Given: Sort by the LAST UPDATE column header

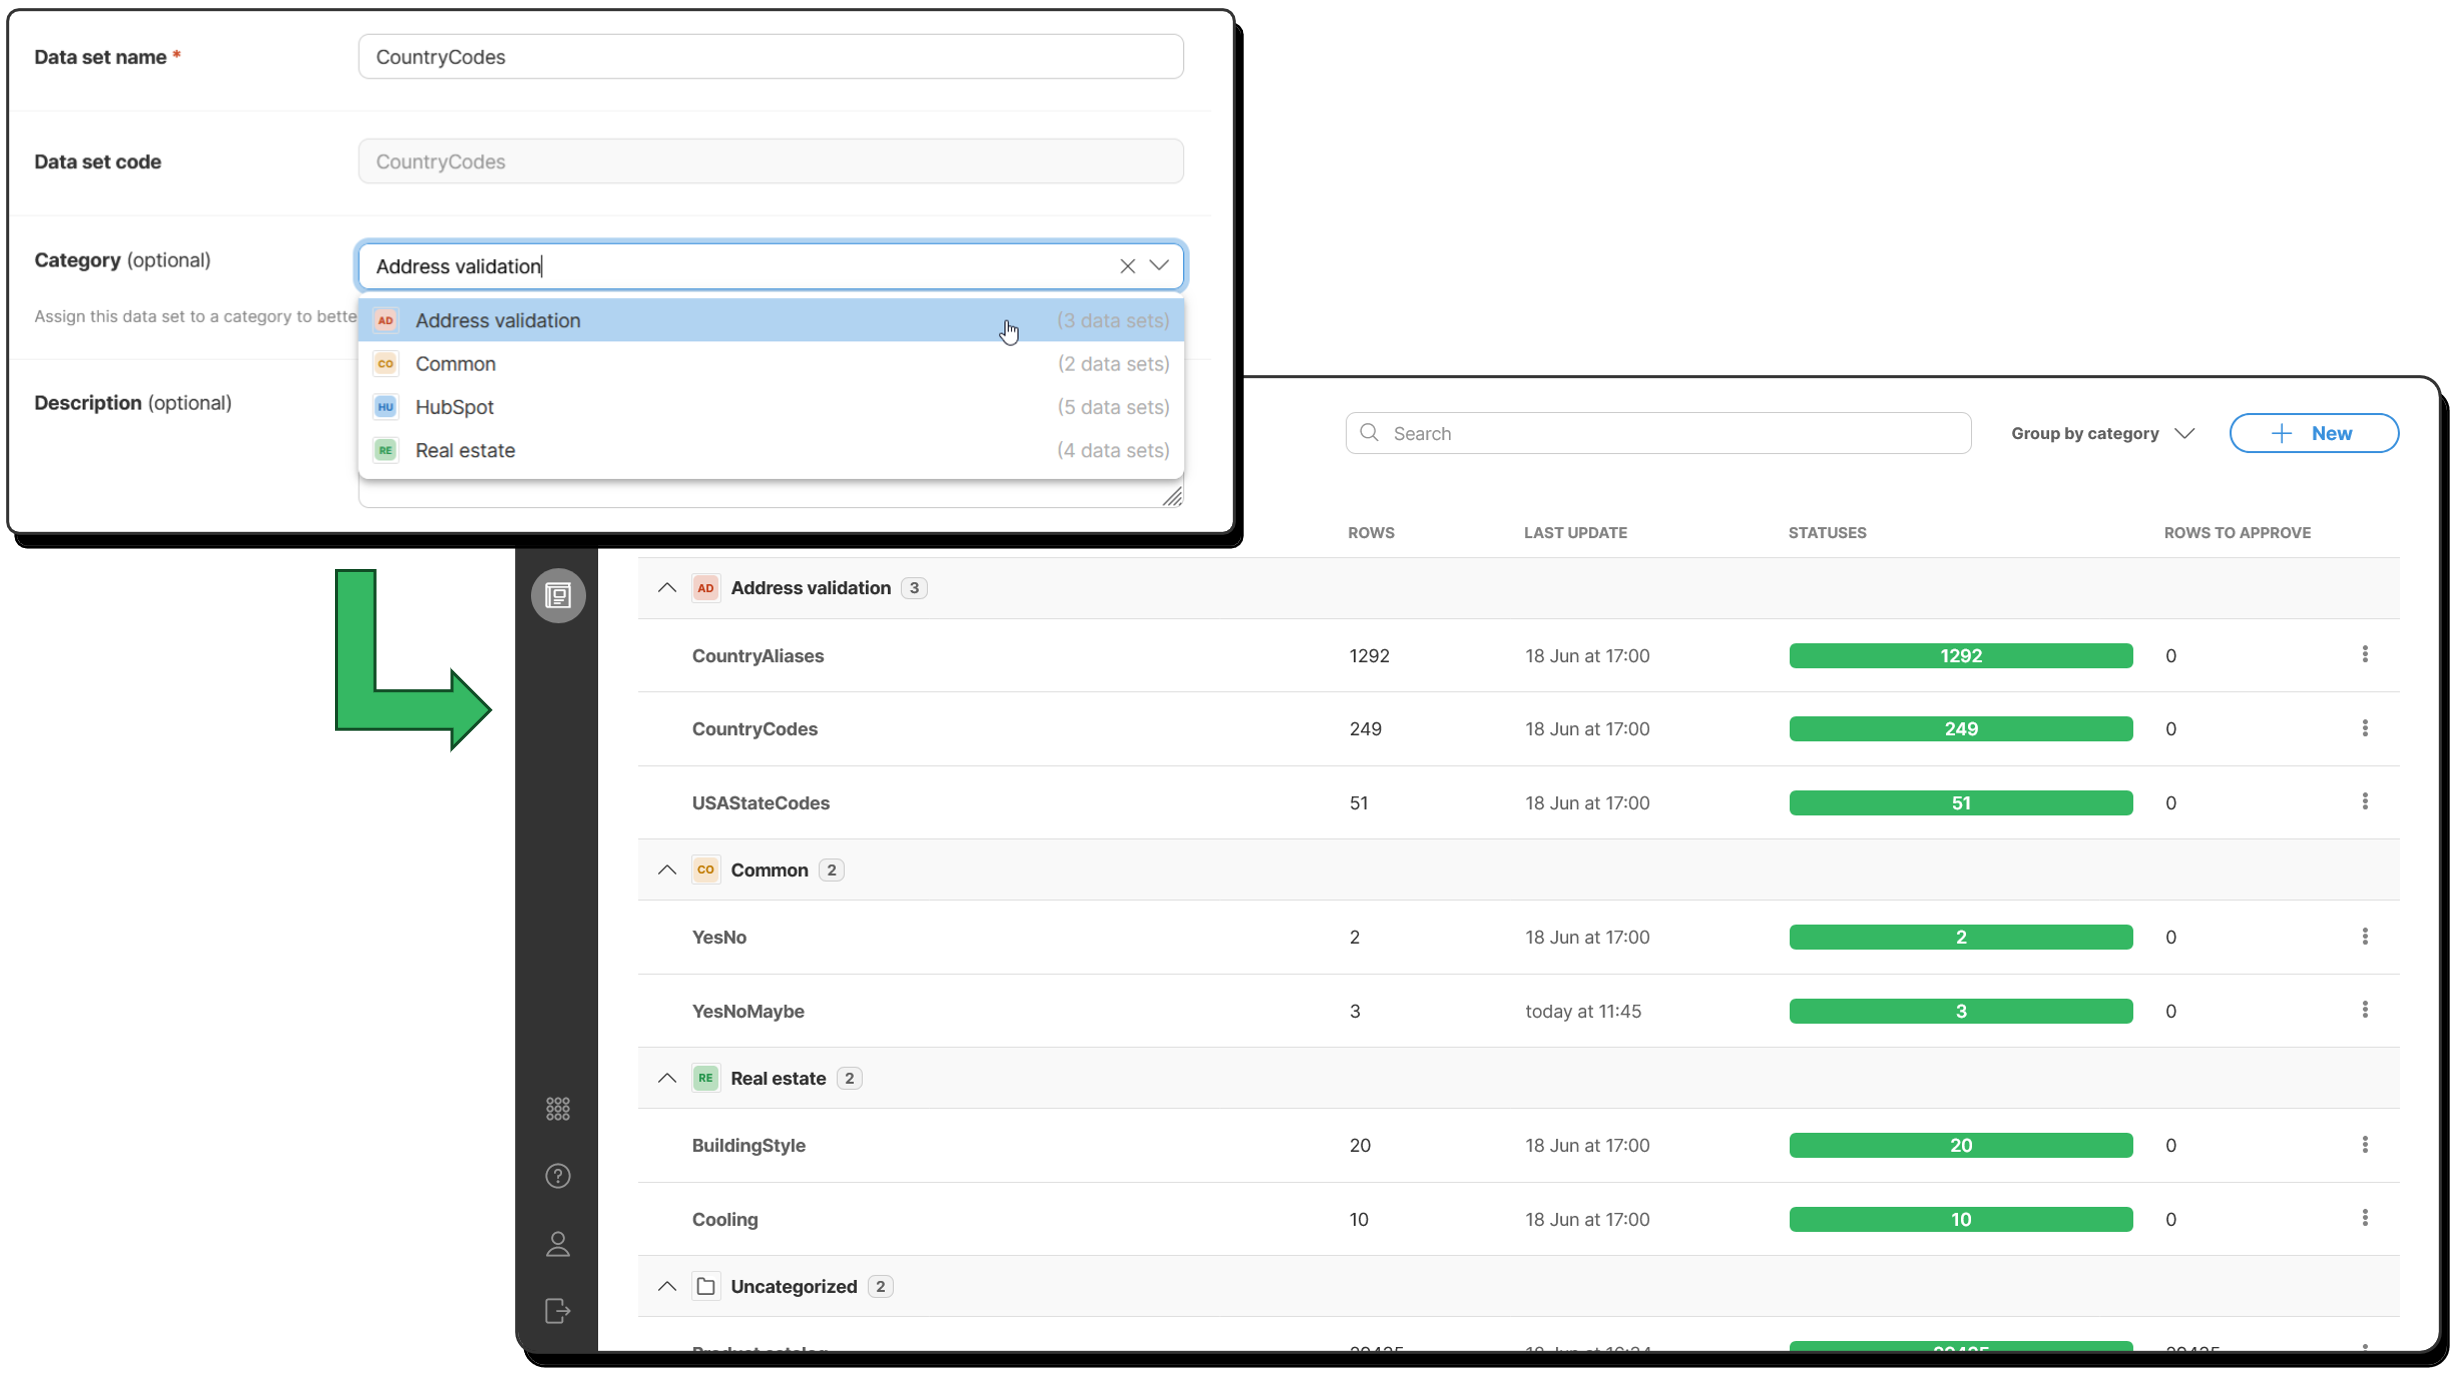Looking at the screenshot, I should click(1575, 533).
